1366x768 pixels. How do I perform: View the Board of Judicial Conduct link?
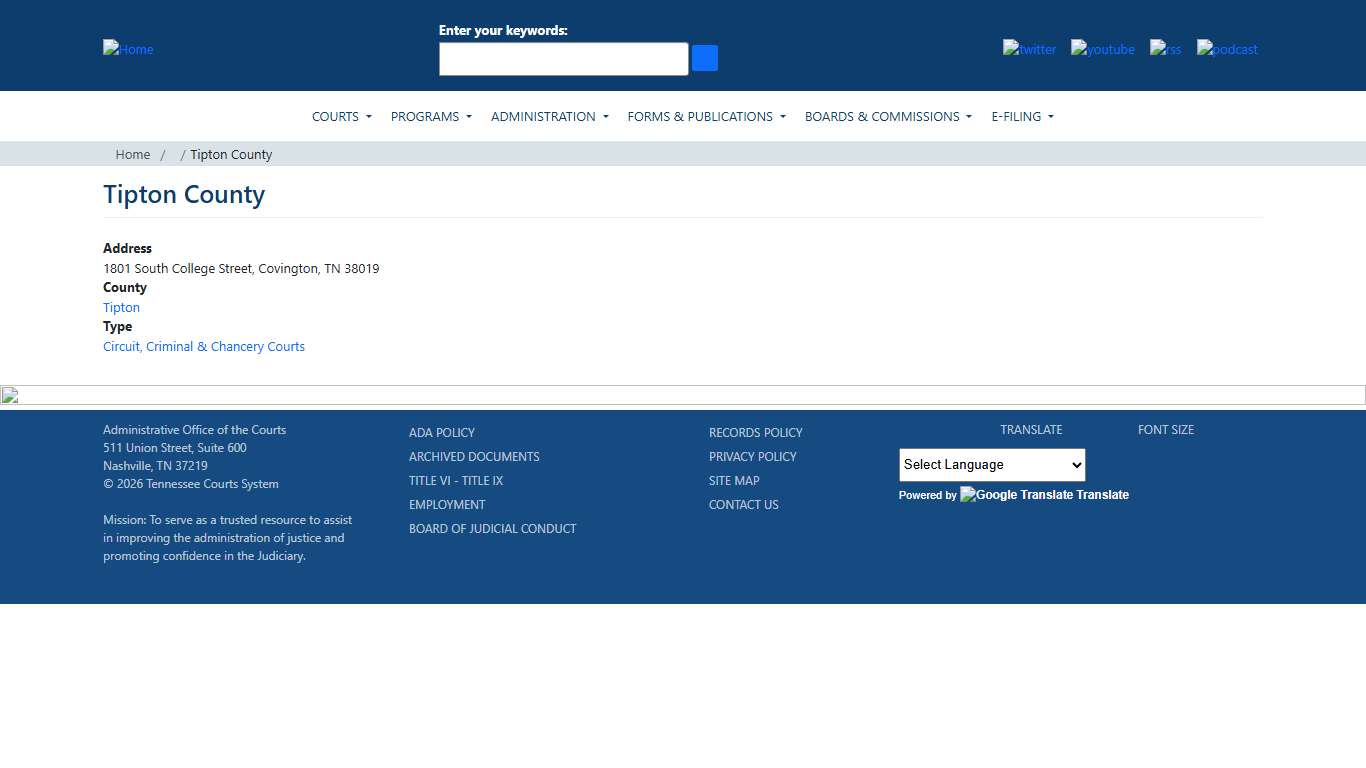[492, 529]
